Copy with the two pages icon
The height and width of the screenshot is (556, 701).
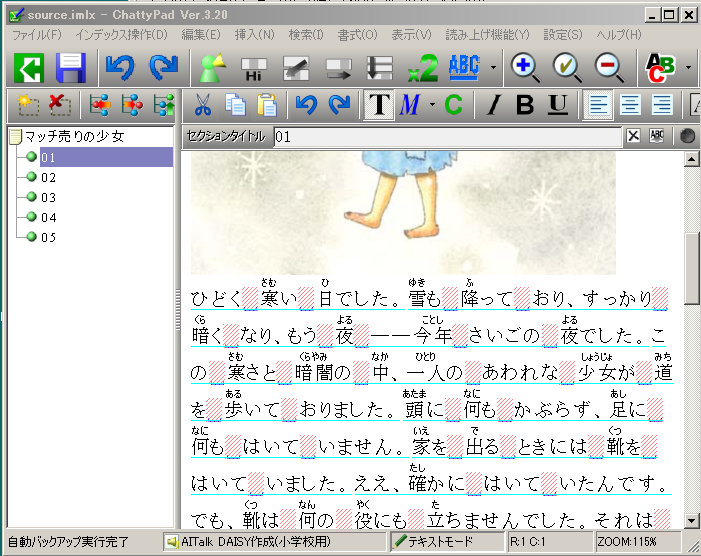coord(235,105)
